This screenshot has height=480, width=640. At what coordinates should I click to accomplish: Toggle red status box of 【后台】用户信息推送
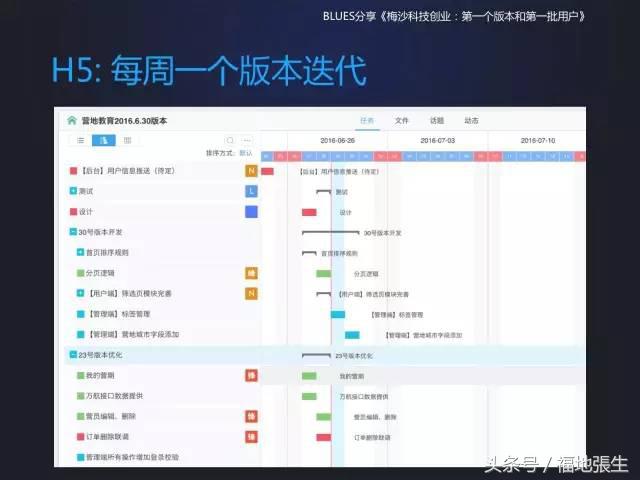pos(73,171)
